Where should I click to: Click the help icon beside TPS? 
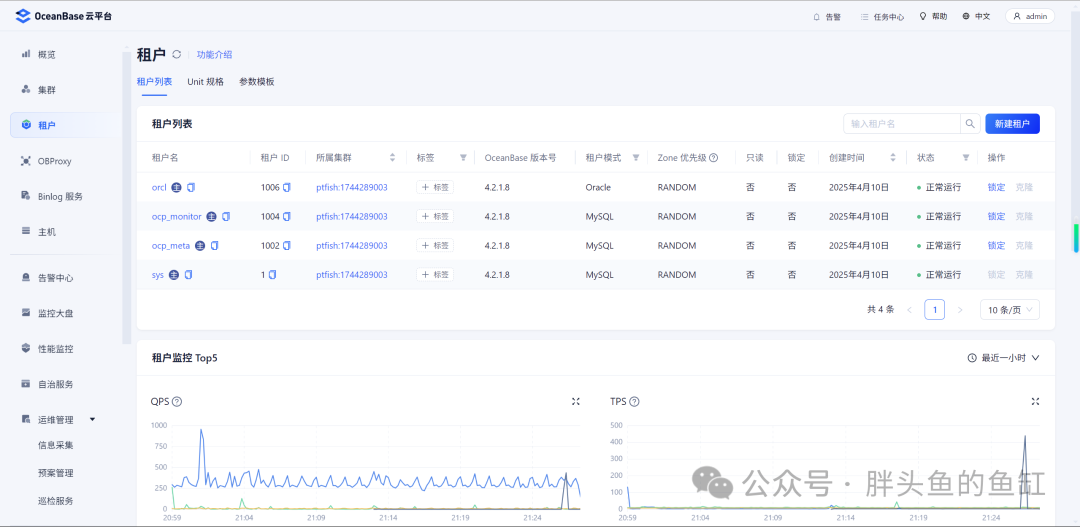pos(634,402)
